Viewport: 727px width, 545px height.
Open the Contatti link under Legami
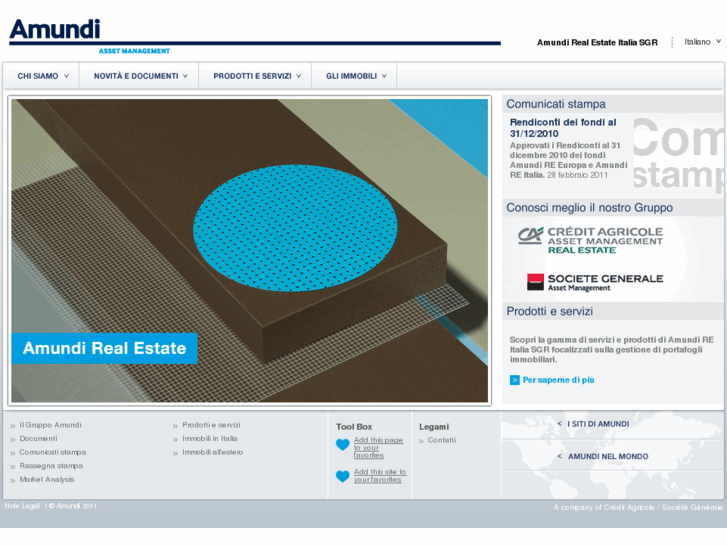pos(441,440)
